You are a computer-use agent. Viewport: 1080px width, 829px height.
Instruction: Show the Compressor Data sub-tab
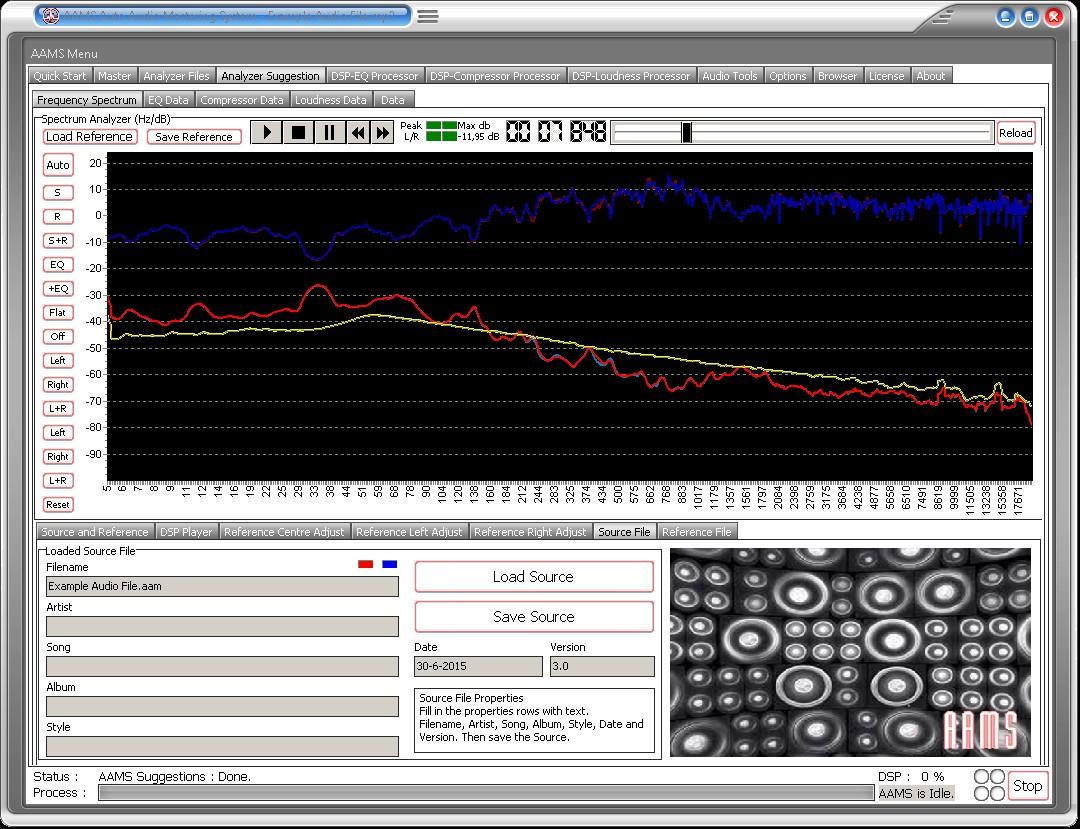pos(242,100)
